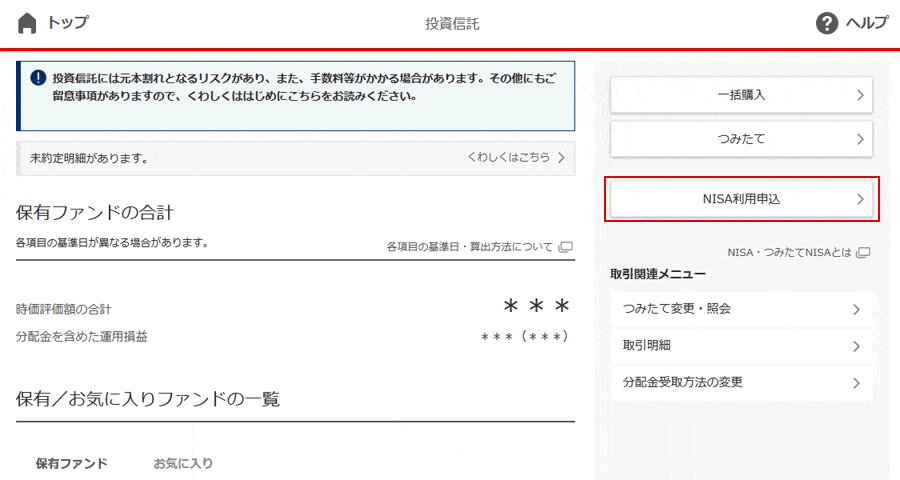The width and height of the screenshot is (900, 480).
Task: Click the 未約定明細があります。 notice
Action: (296, 158)
